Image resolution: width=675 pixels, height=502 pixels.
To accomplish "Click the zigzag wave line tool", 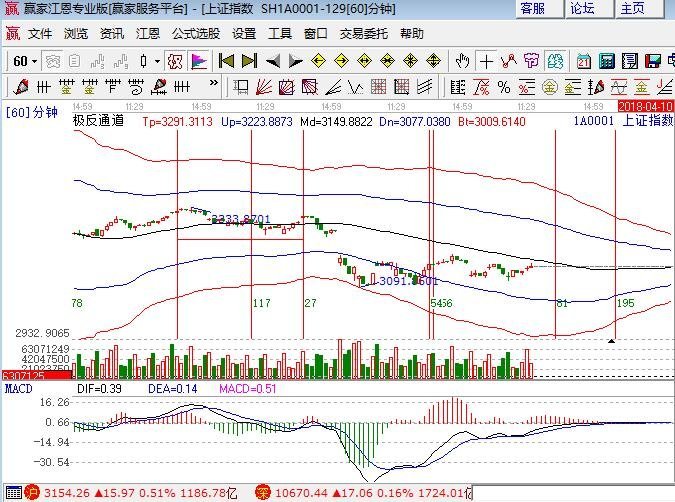I will pyautogui.click(x=356, y=87).
